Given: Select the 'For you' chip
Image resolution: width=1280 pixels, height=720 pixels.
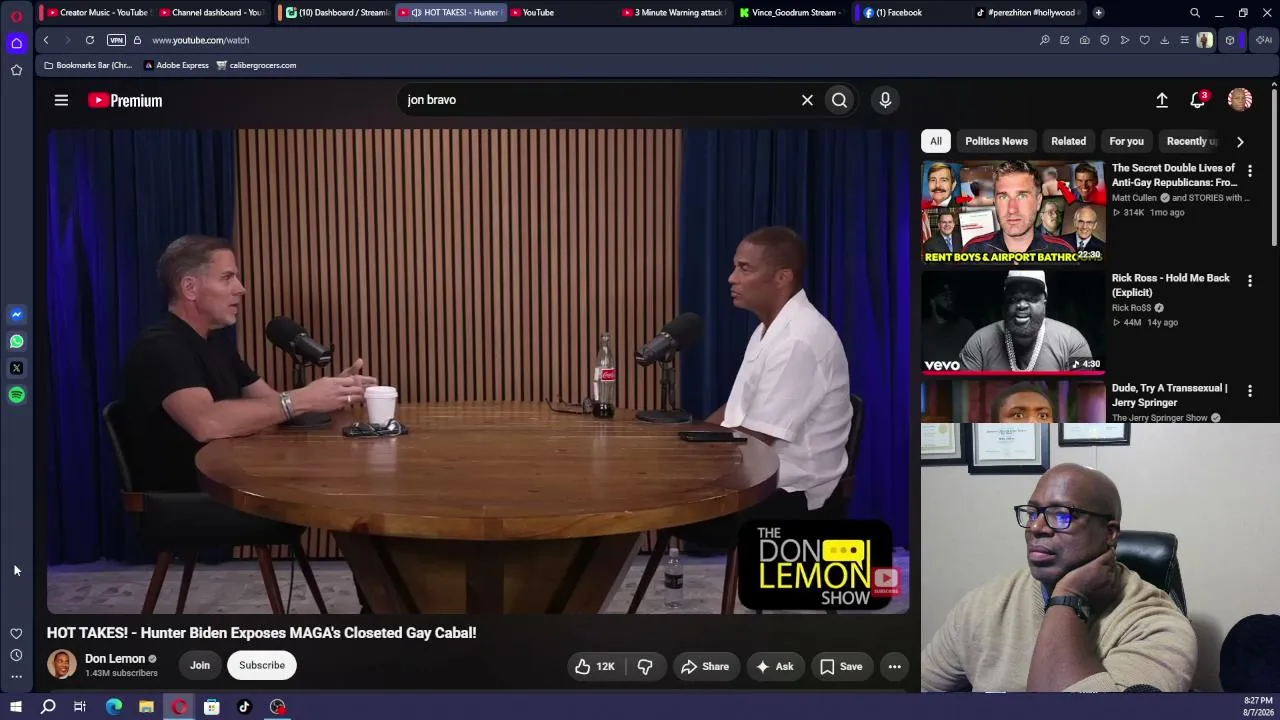Looking at the screenshot, I should [1126, 141].
